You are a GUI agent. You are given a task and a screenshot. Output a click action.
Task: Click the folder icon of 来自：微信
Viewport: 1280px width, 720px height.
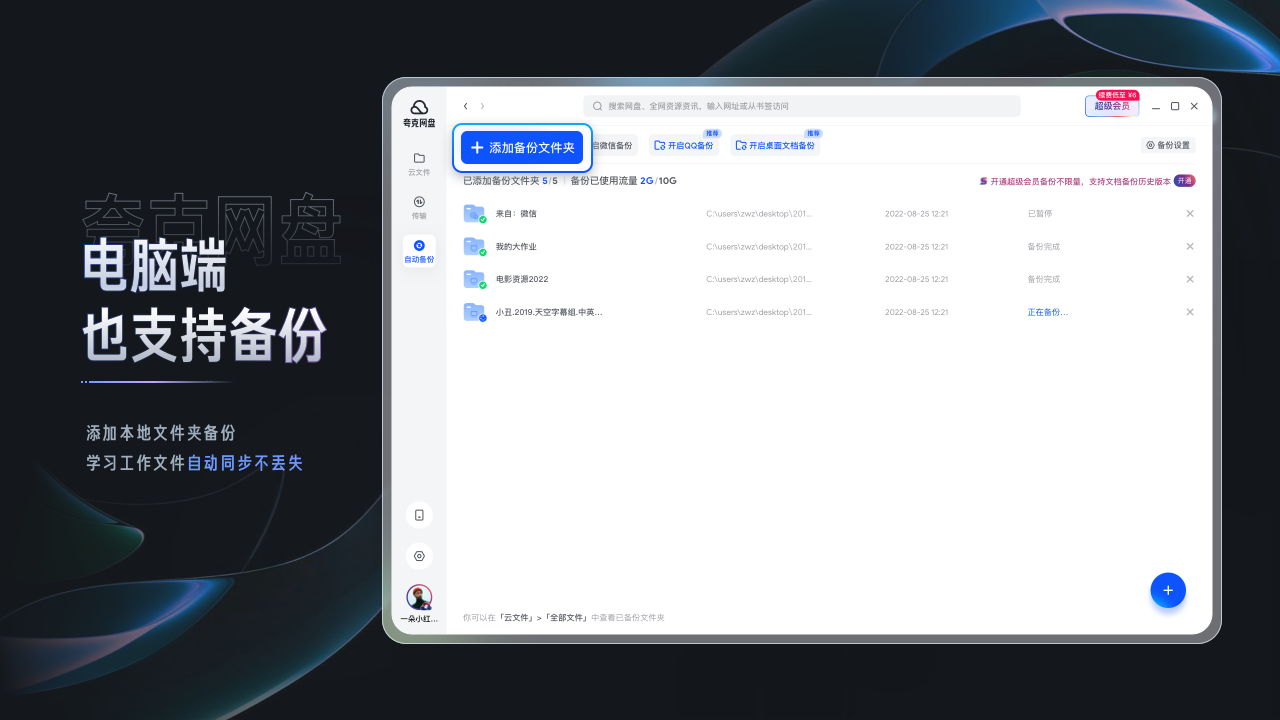coord(474,213)
